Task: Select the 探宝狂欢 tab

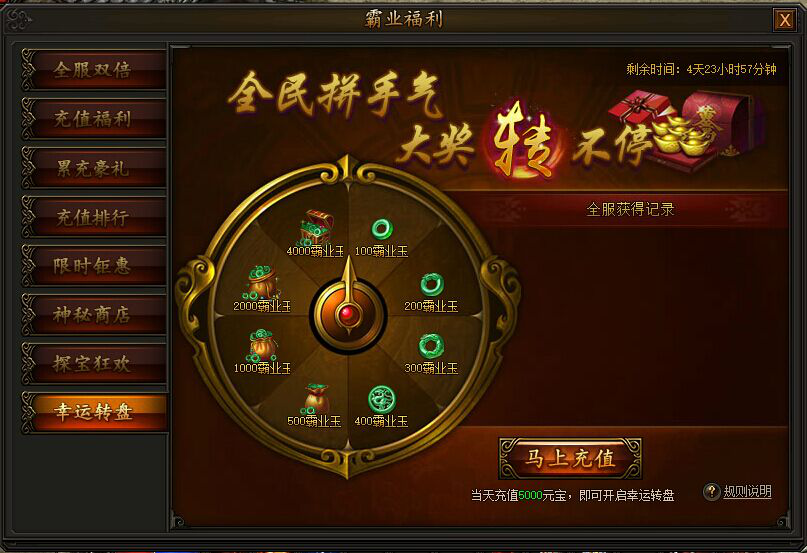Action: coord(94,364)
